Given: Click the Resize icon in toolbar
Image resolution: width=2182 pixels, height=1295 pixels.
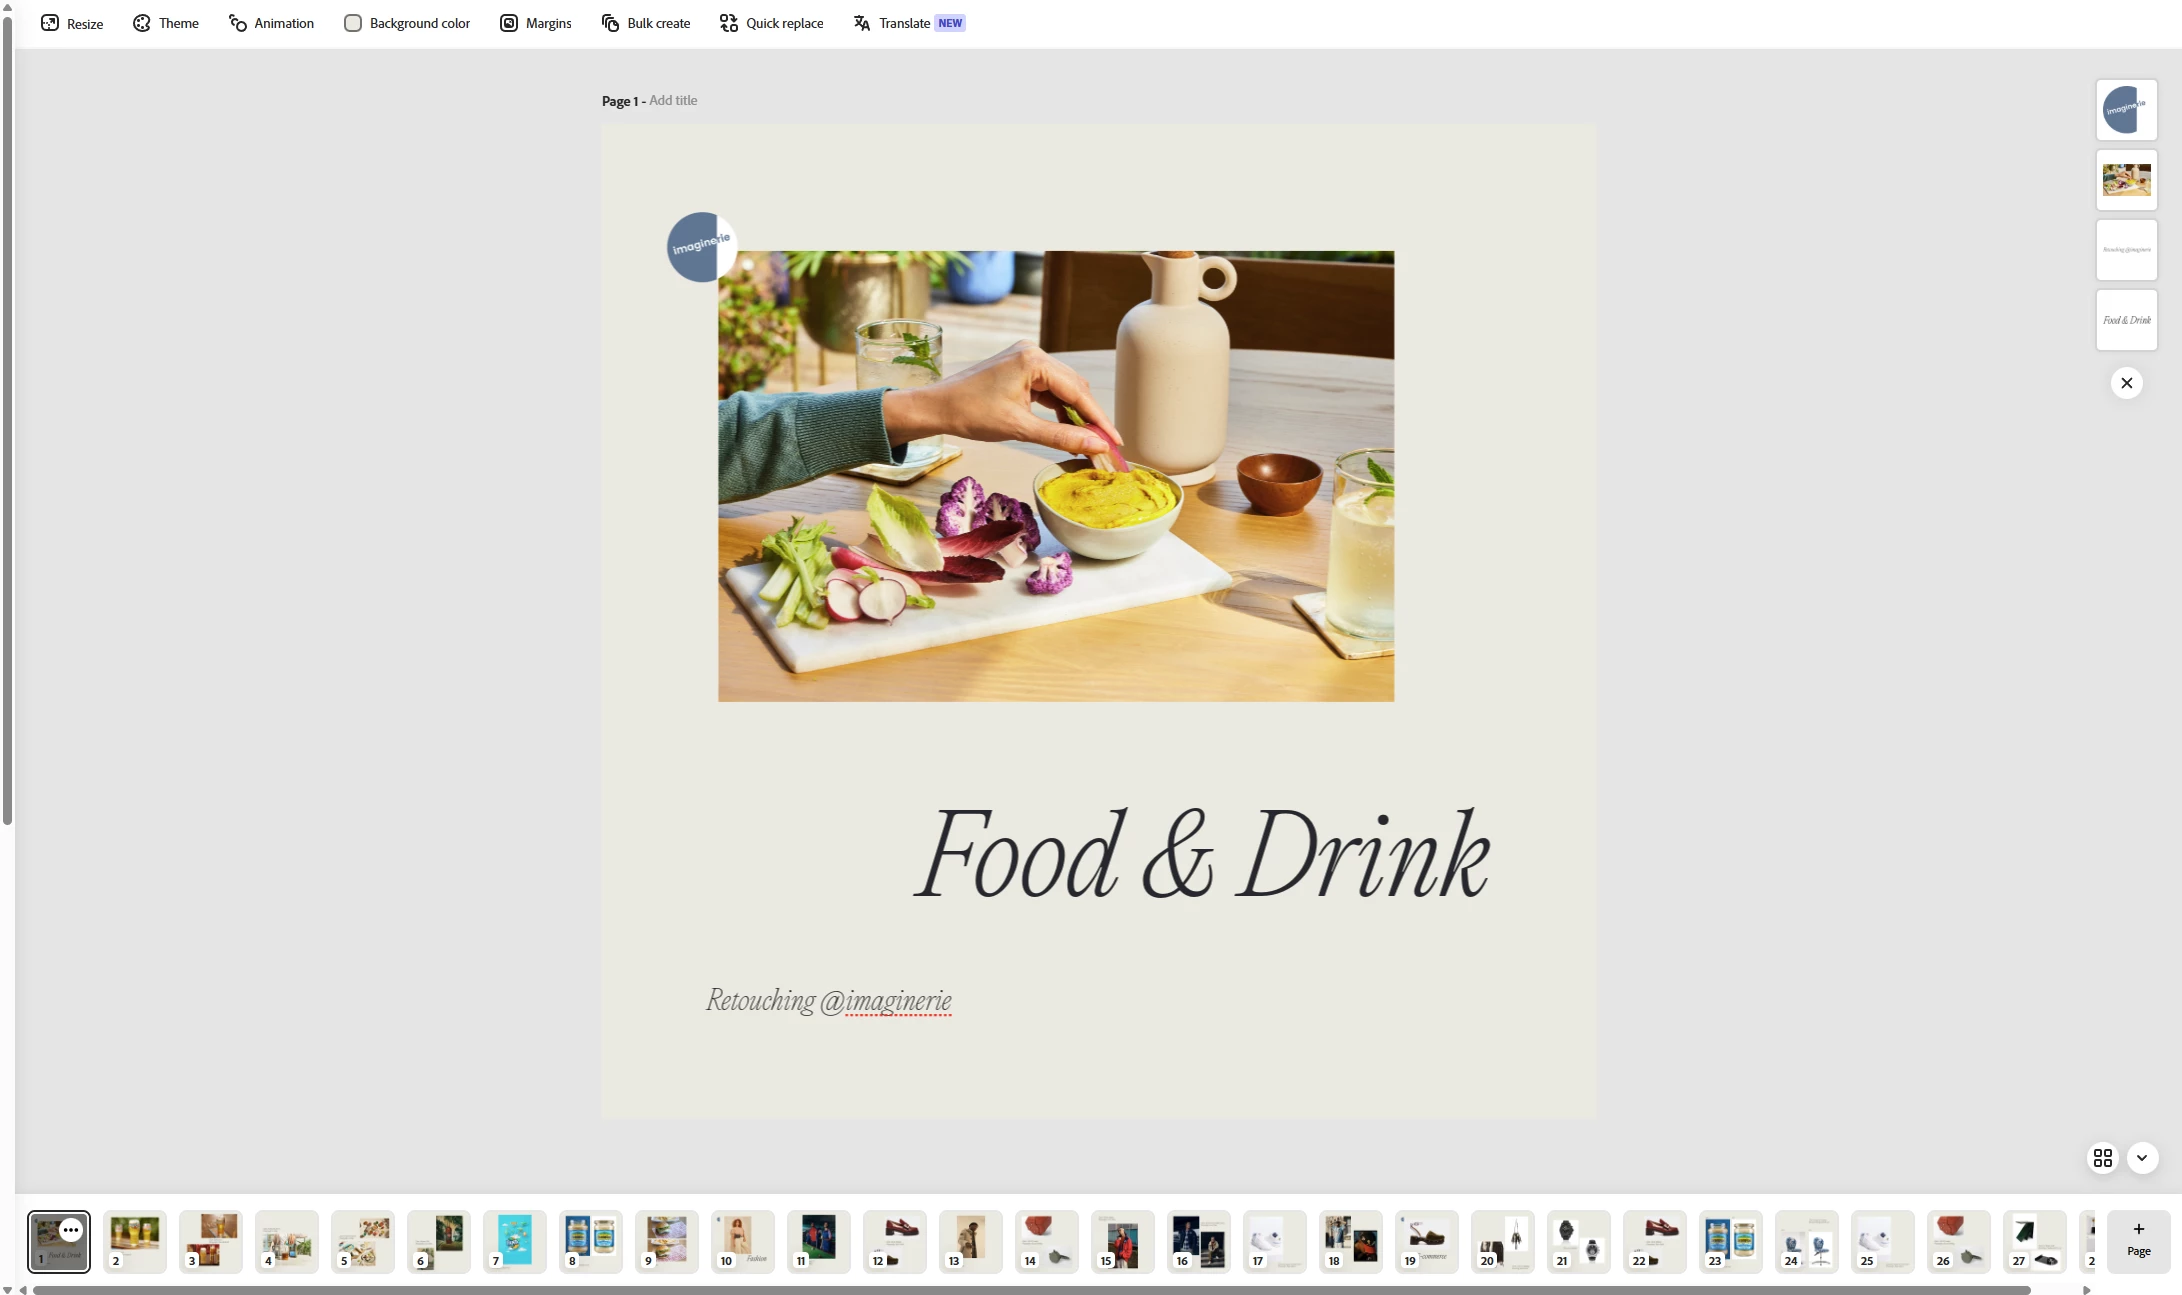Looking at the screenshot, I should point(50,23).
